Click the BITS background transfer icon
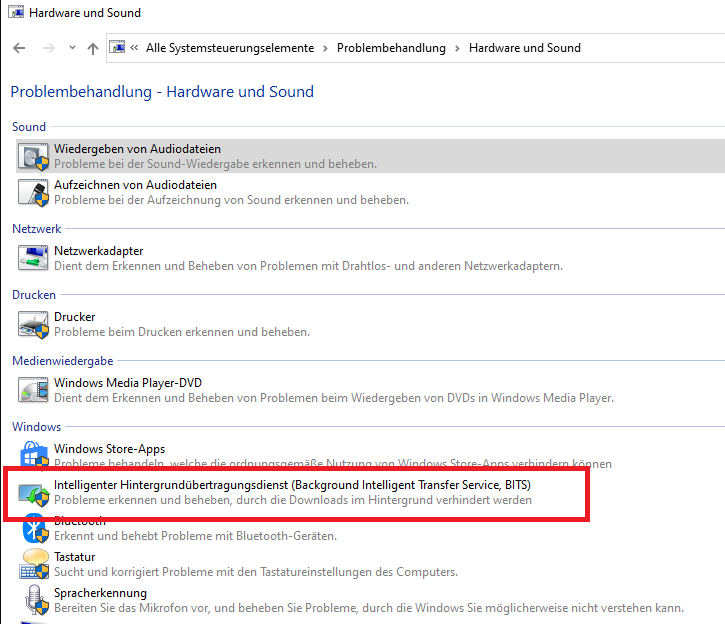Image resolution: width=725 pixels, height=624 pixels. tap(33, 493)
